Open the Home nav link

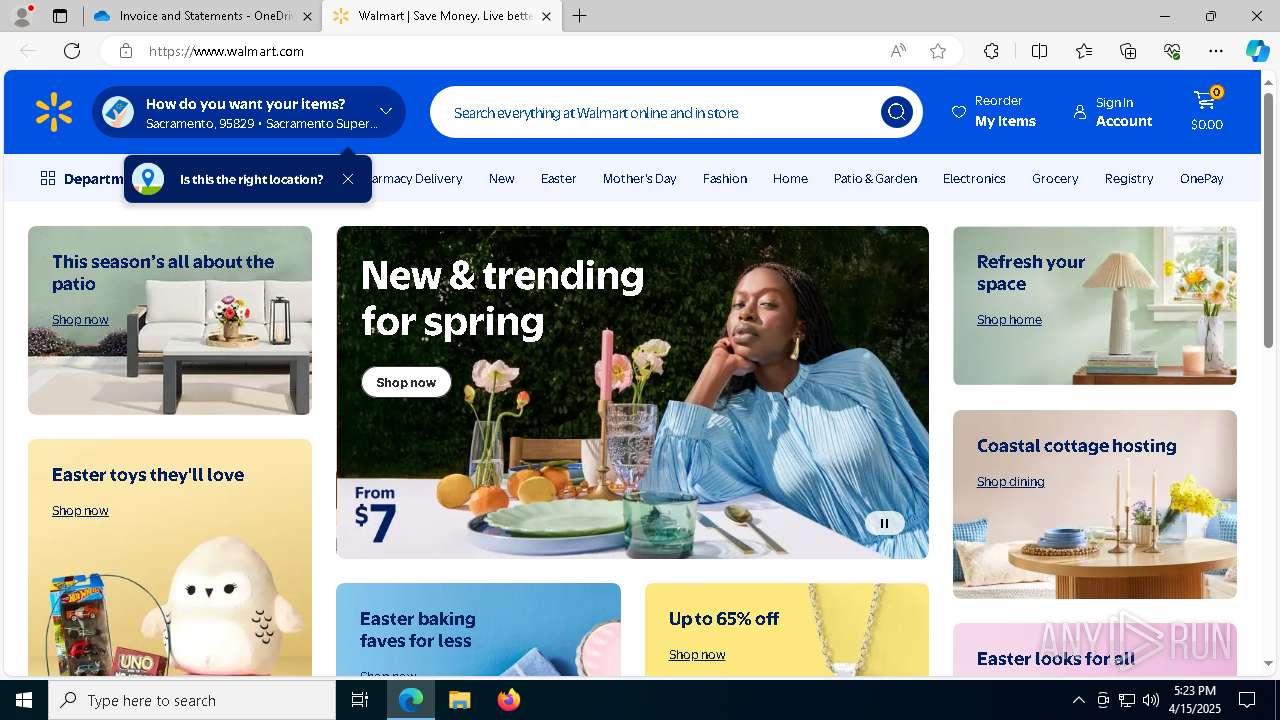[790, 178]
